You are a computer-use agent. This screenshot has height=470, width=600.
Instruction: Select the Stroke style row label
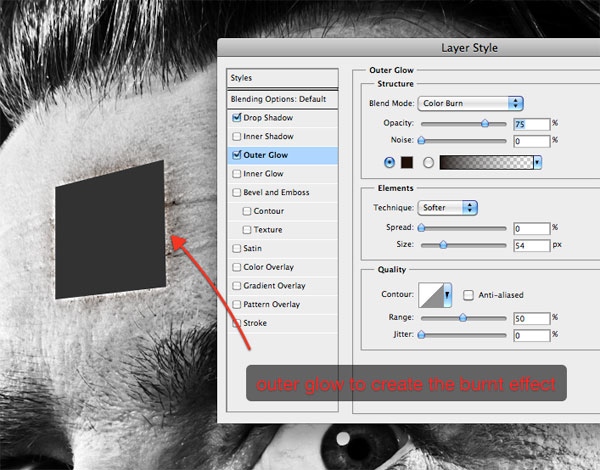coord(255,323)
